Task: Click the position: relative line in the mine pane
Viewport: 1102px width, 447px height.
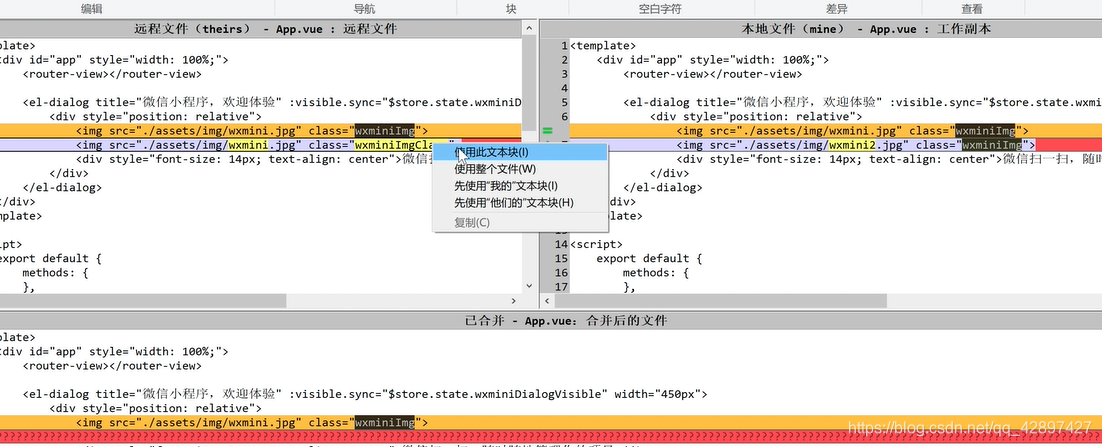Action: coord(756,116)
